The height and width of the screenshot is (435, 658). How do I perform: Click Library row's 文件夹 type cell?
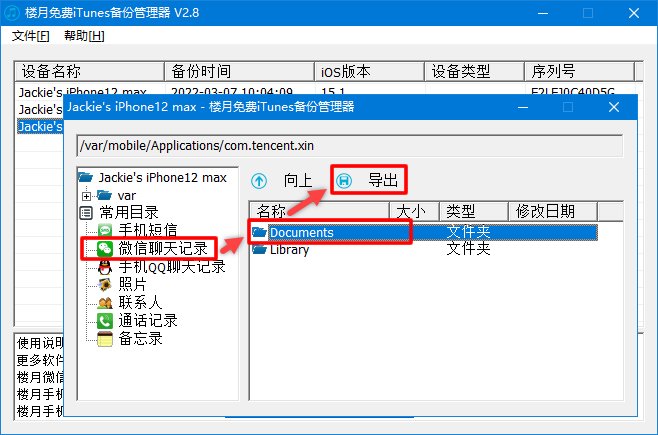click(x=468, y=249)
